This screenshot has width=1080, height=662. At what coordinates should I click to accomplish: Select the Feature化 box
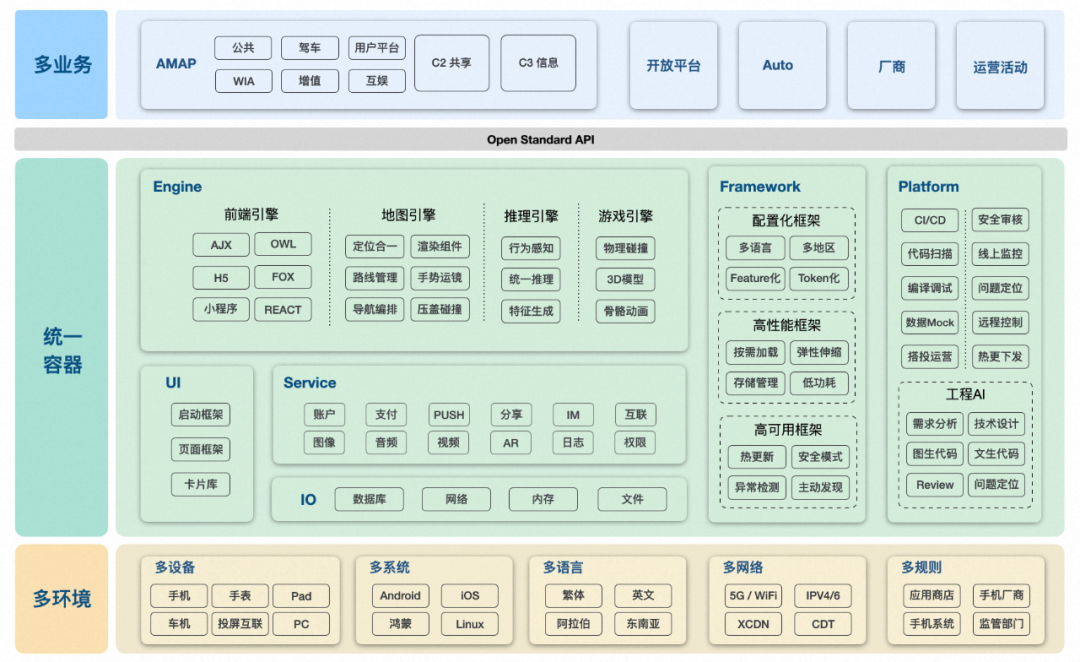(x=755, y=278)
